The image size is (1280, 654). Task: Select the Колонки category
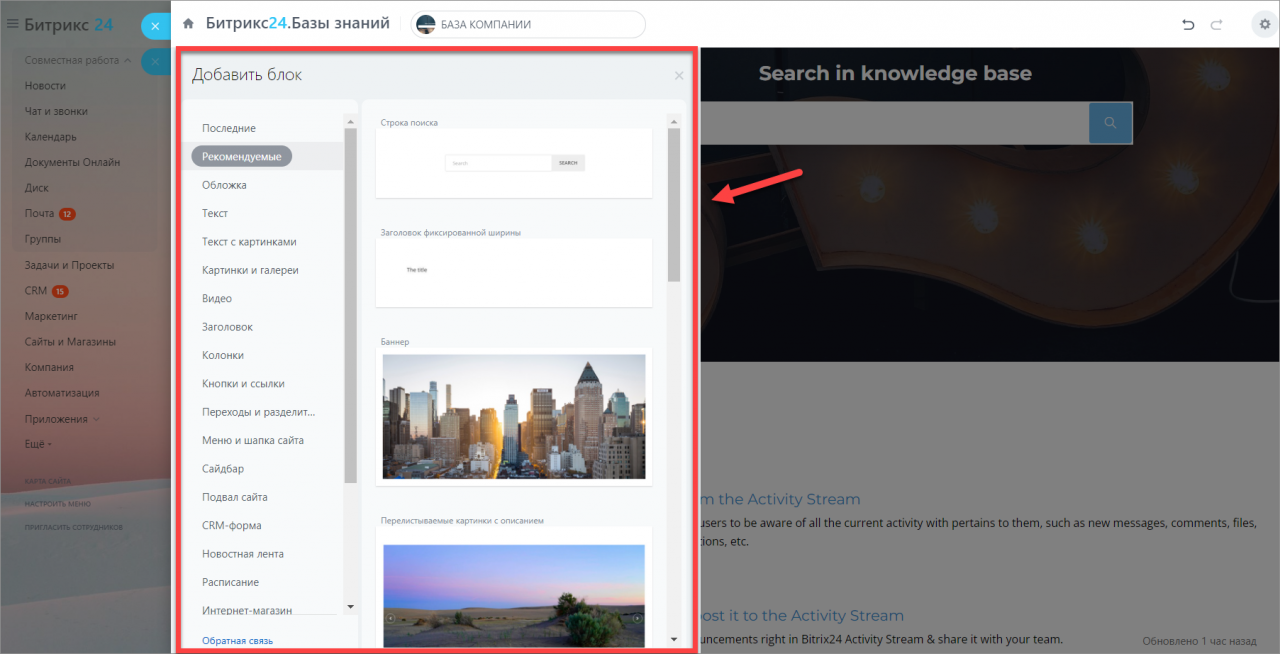[x=223, y=355]
